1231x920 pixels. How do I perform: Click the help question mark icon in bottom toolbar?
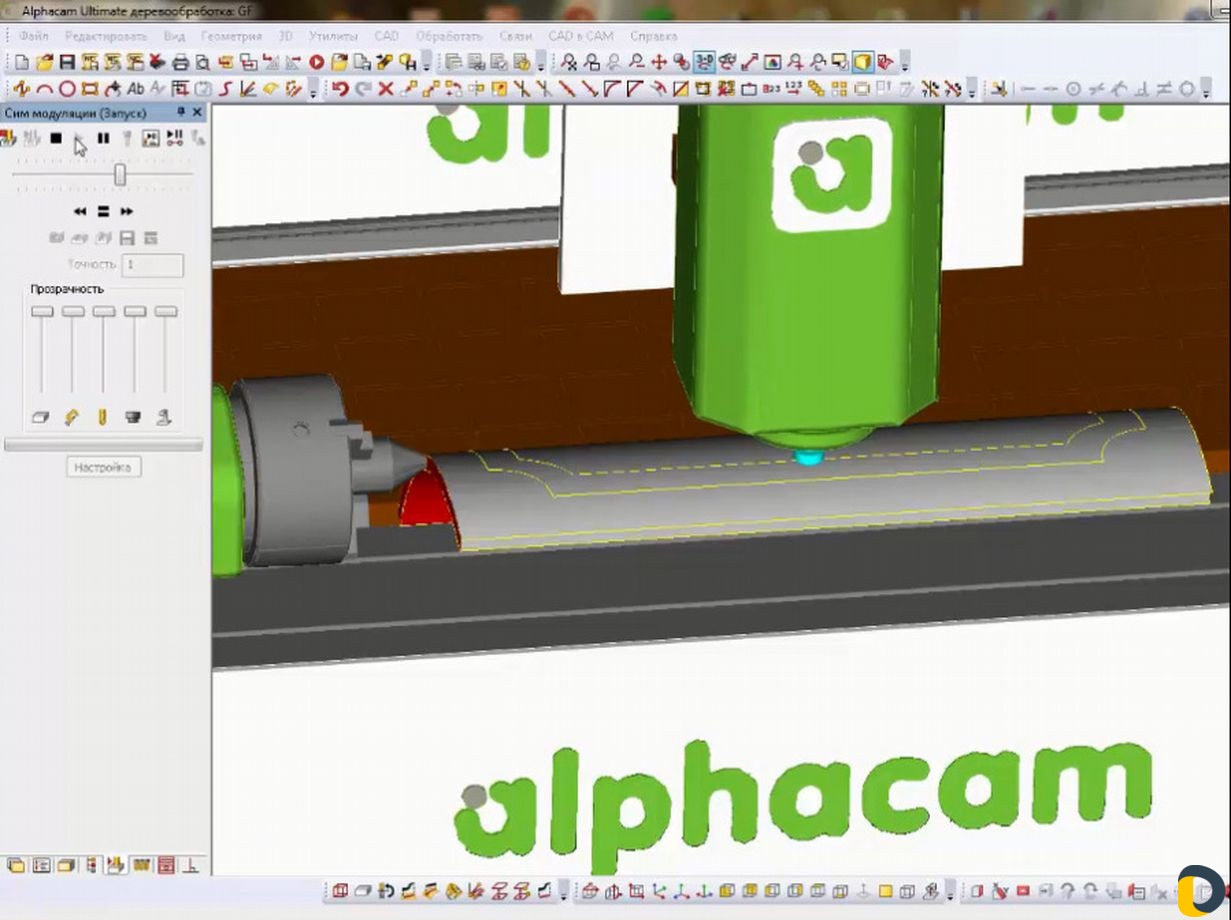coord(1068,892)
